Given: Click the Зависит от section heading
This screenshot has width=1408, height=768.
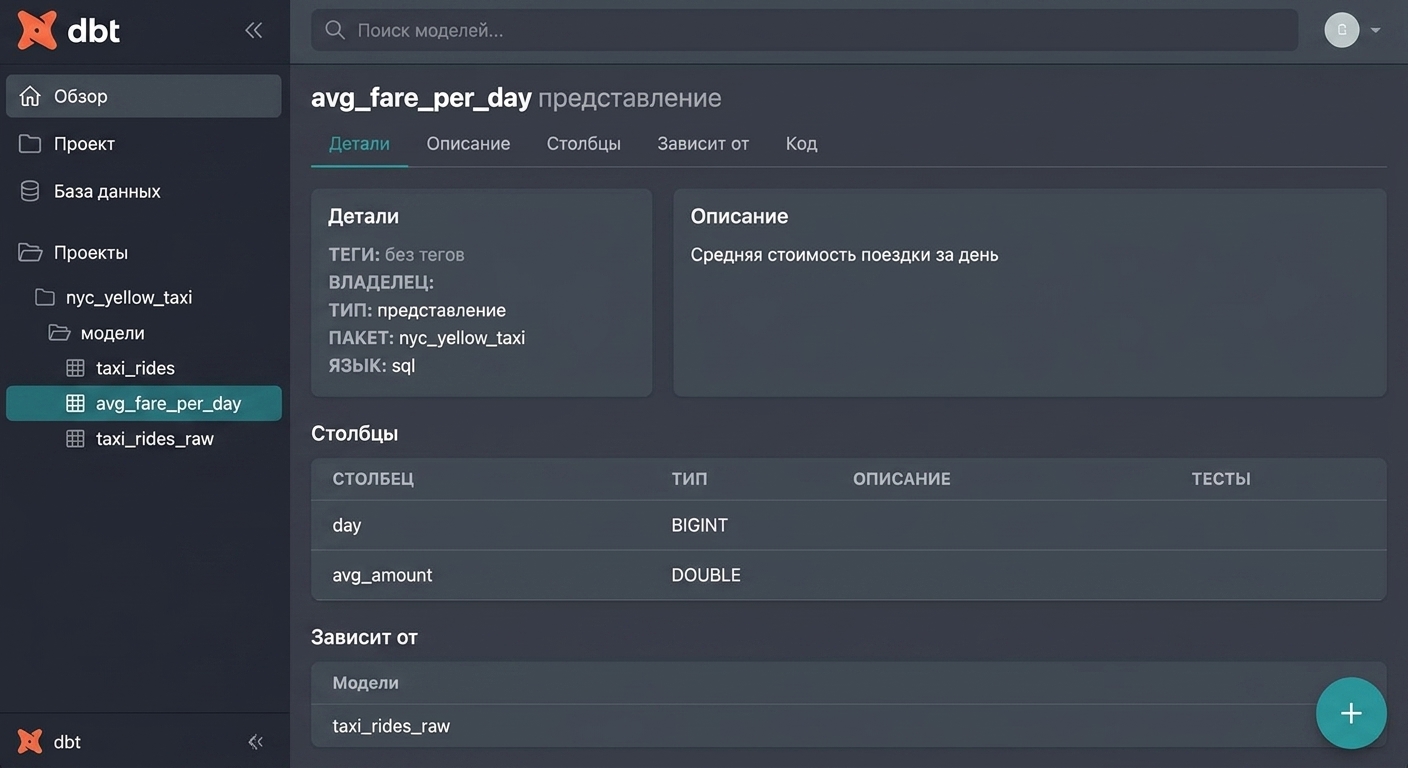Looking at the screenshot, I should coord(364,637).
